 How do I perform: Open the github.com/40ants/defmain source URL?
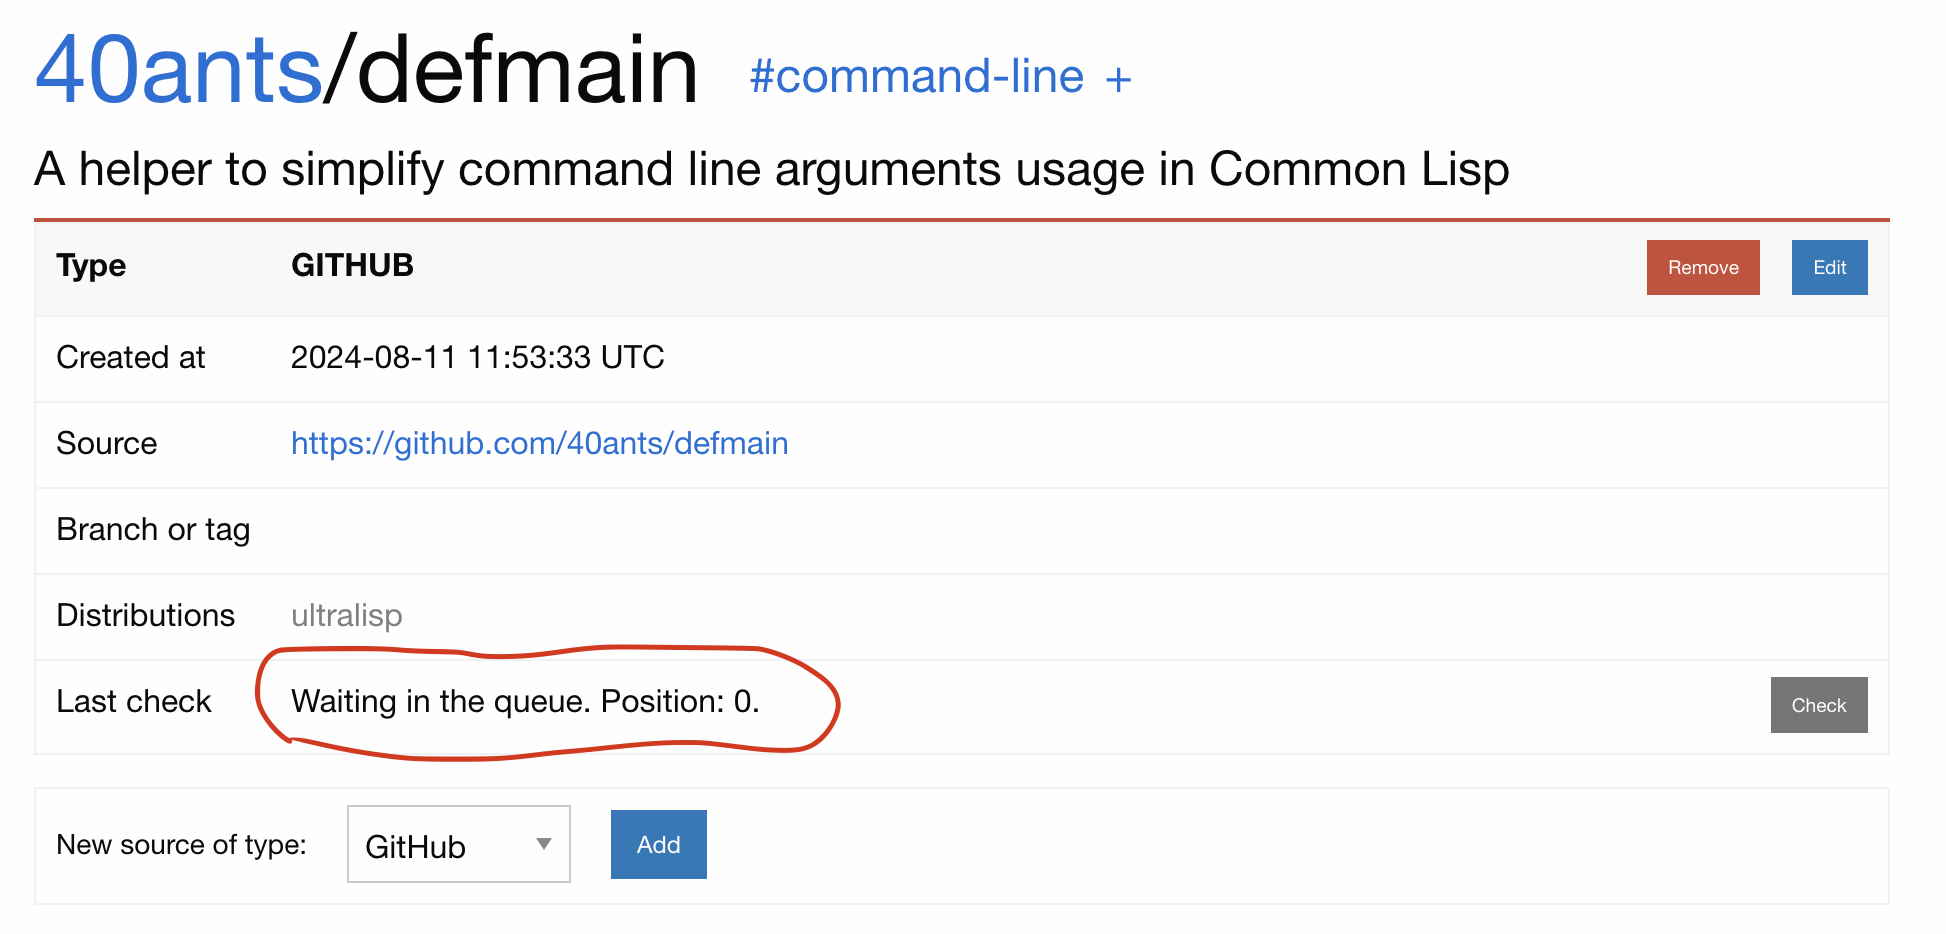tap(540, 443)
